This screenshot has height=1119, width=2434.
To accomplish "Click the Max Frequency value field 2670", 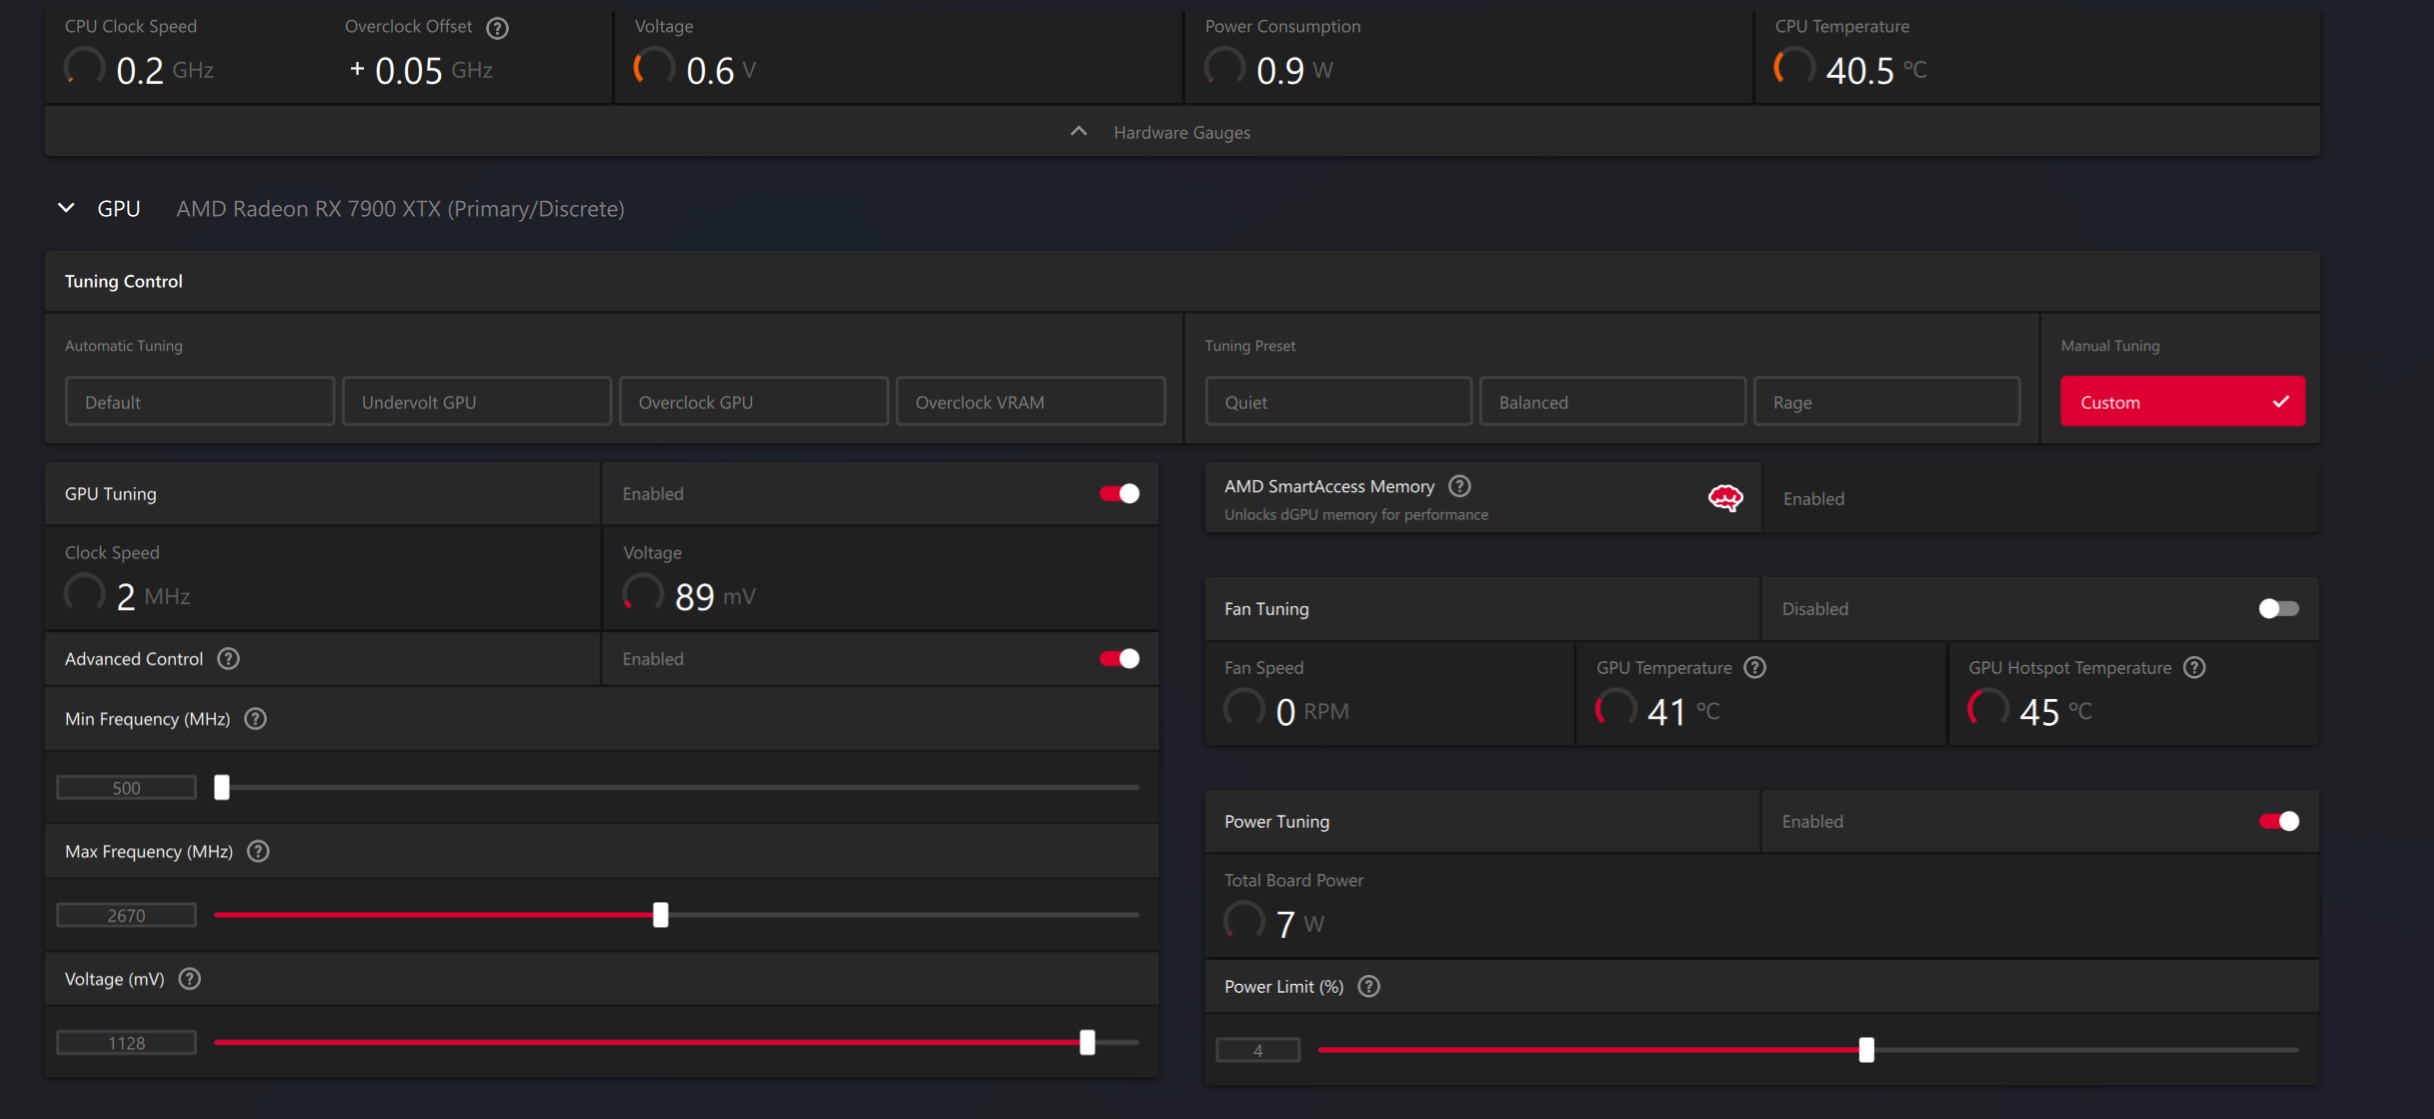I will pos(126,915).
